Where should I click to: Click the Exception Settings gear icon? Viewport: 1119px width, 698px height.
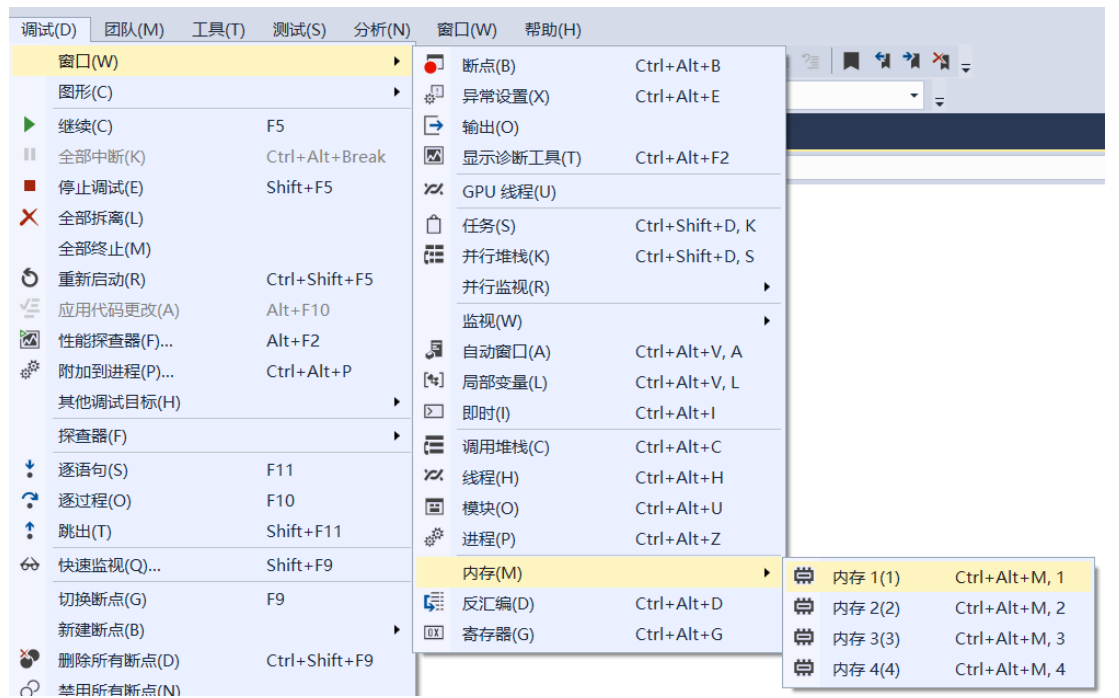[x=433, y=96]
